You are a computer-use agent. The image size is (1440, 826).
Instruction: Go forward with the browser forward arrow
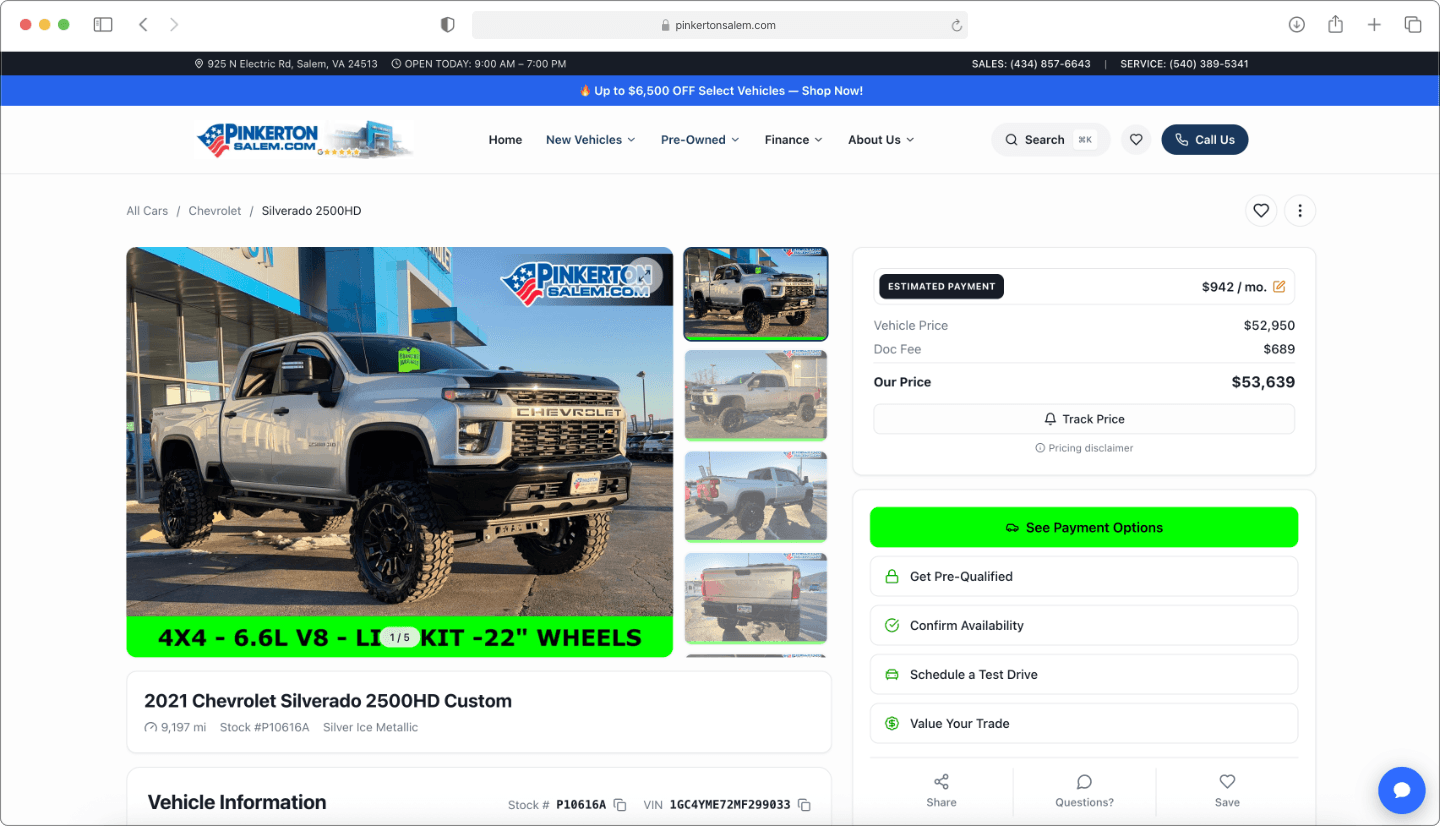174,25
